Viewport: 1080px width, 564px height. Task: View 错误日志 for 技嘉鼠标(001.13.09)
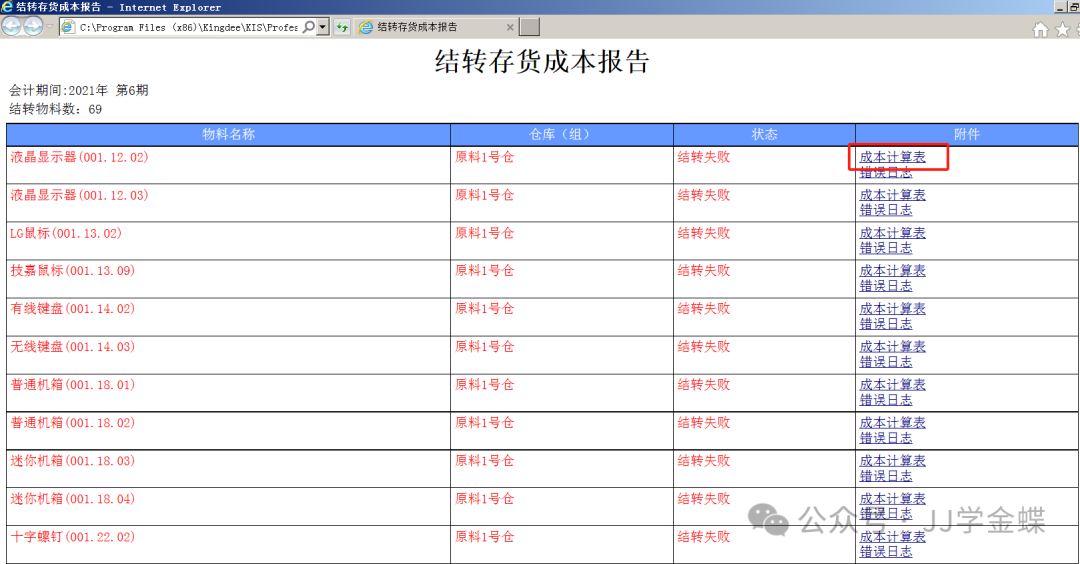coord(886,286)
